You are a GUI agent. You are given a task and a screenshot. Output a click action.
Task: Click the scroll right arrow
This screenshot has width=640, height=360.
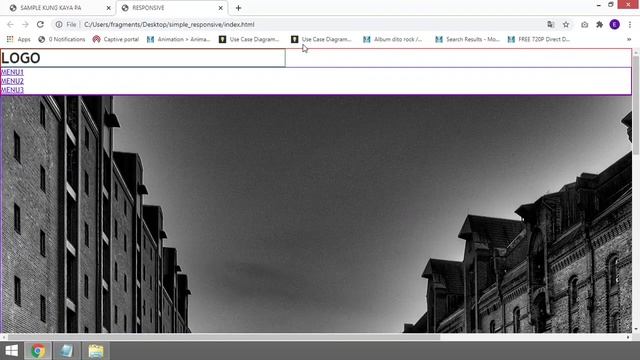click(x=628, y=337)
